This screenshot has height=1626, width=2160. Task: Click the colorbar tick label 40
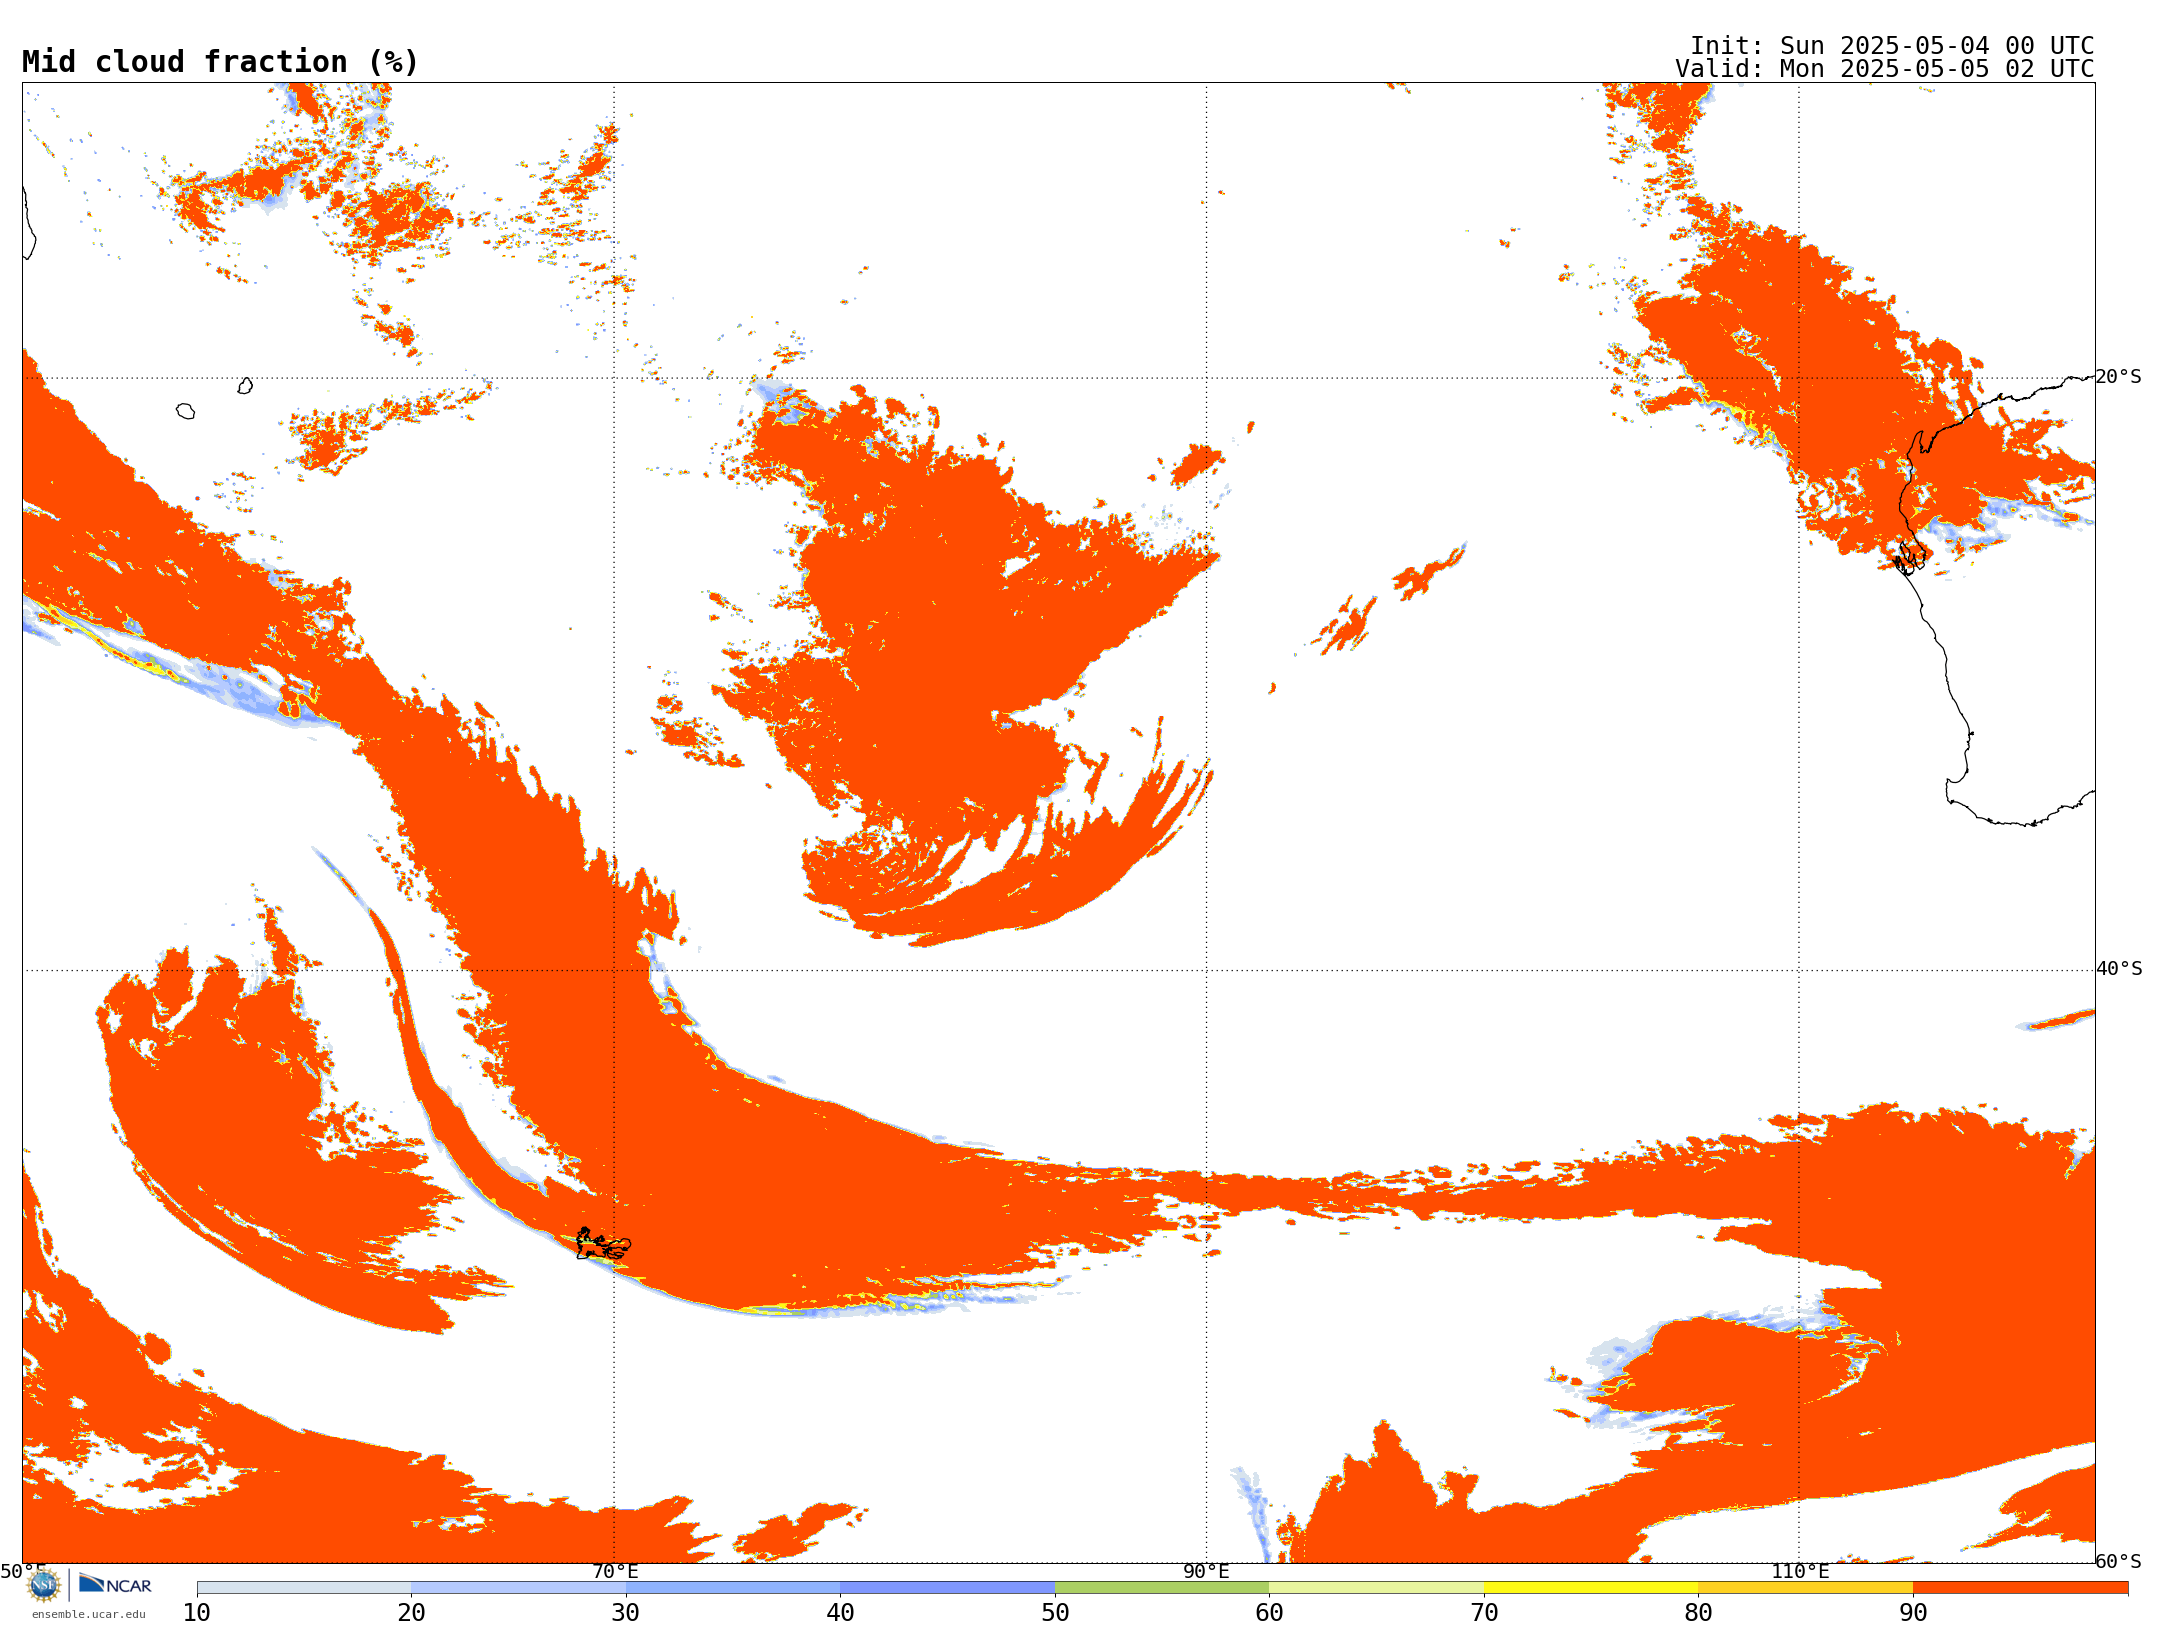click(x=840, y=1613)
